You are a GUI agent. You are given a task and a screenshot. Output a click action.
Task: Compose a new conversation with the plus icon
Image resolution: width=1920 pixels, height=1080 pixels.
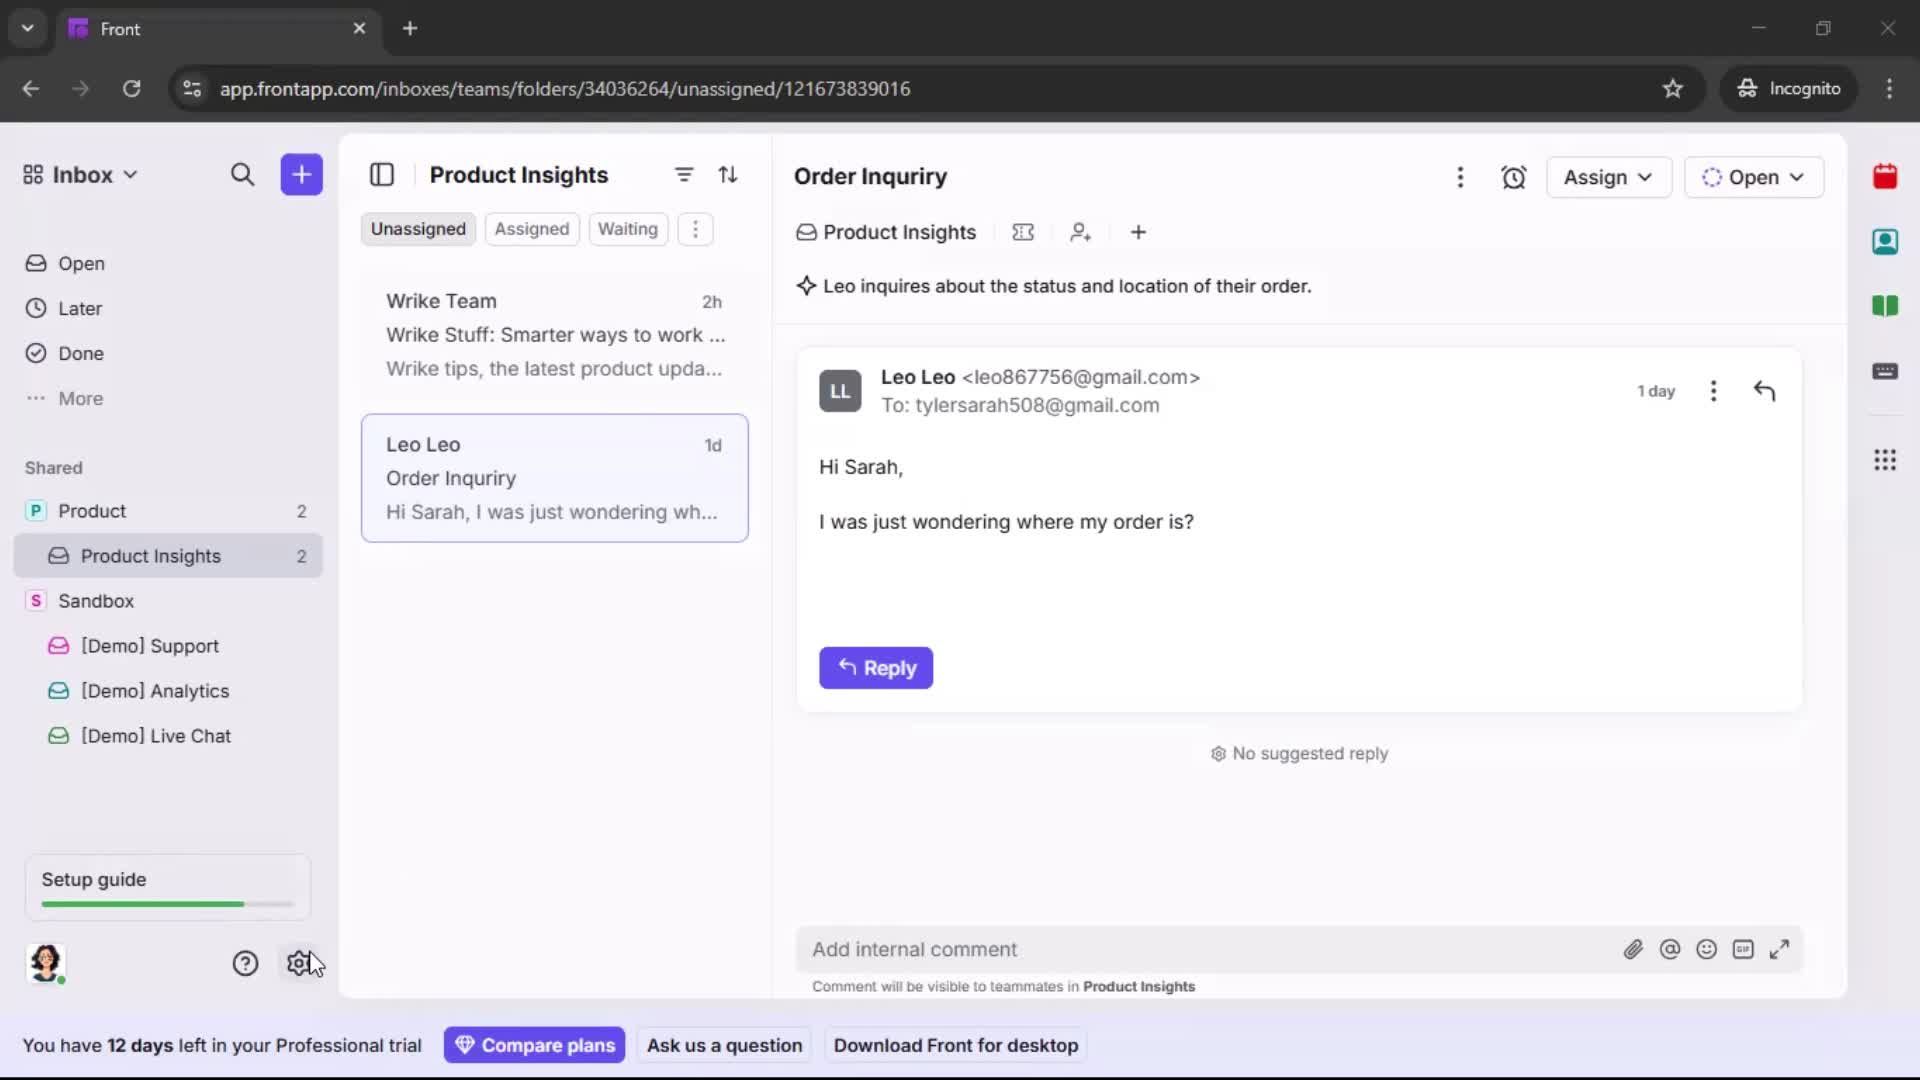point(301,174)
